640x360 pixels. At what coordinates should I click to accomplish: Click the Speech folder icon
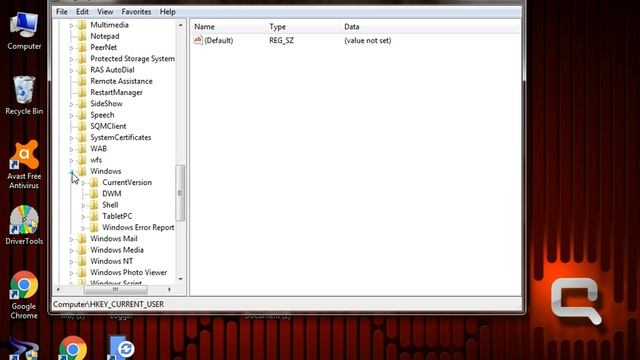(82, 115)
